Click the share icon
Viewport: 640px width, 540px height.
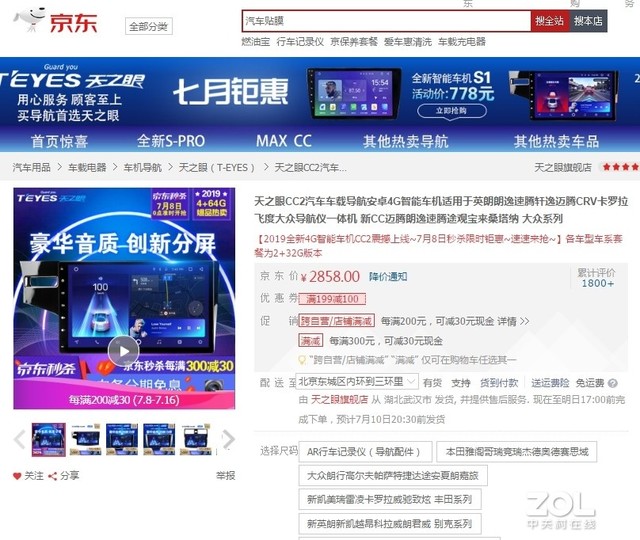(53, 476)
